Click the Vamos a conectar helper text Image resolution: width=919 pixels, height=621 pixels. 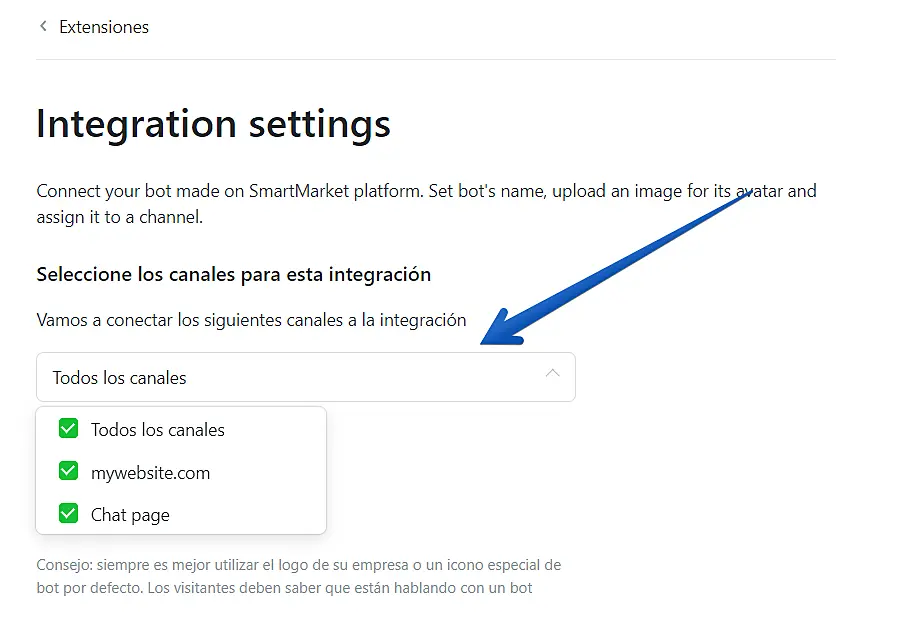251,320
